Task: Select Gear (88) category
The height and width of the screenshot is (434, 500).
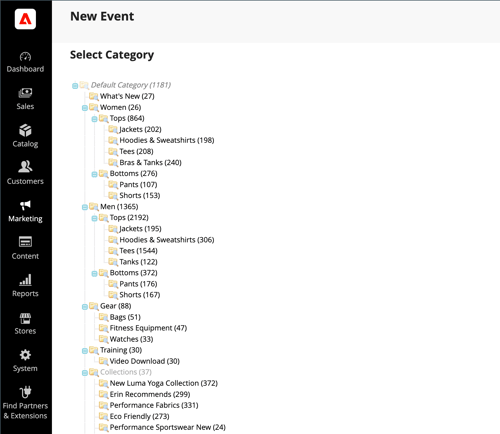Action: [116, 306]
